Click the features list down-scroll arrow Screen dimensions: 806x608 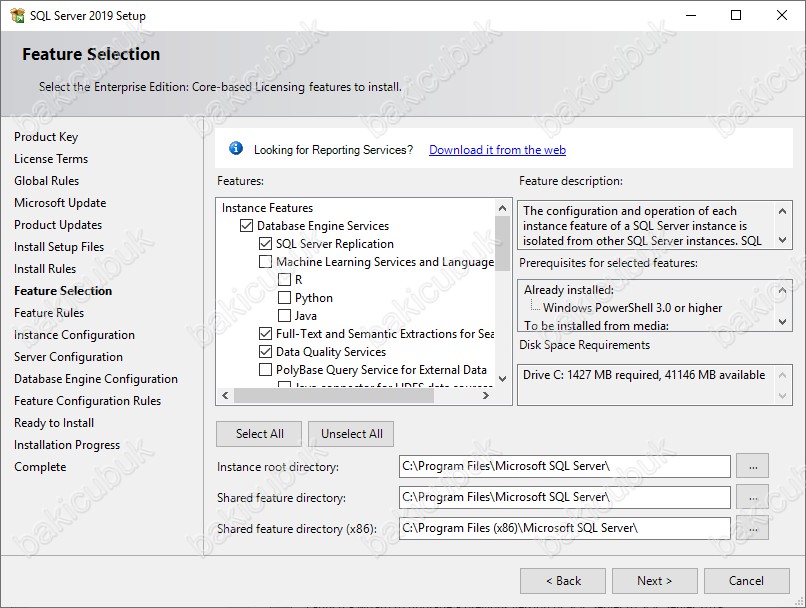click(x=502, y=379)
